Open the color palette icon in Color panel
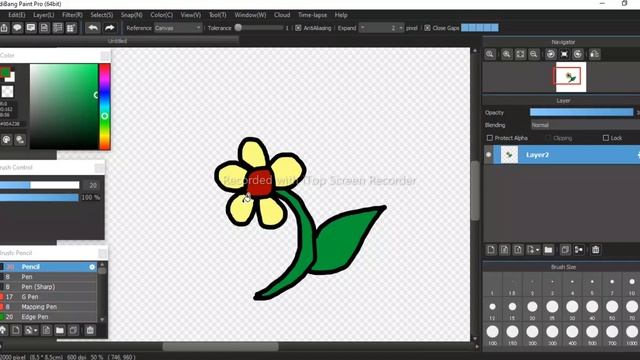 6,140
